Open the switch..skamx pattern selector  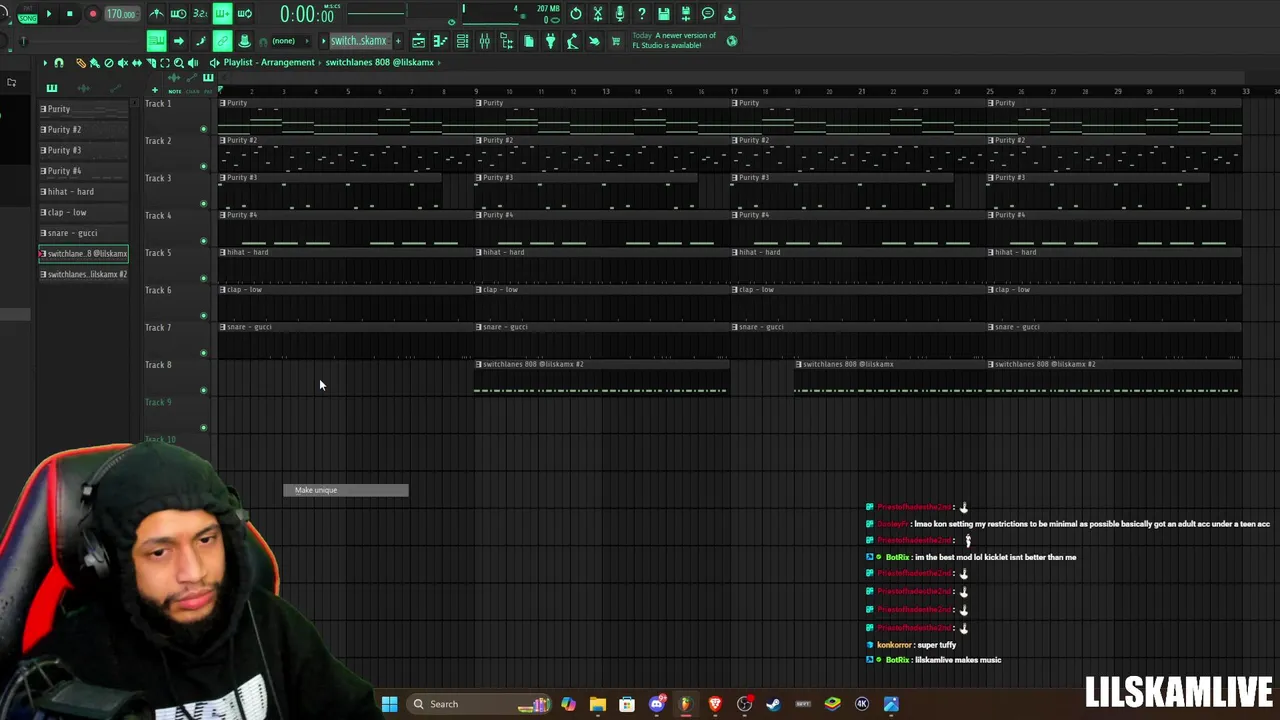(359, 41)
